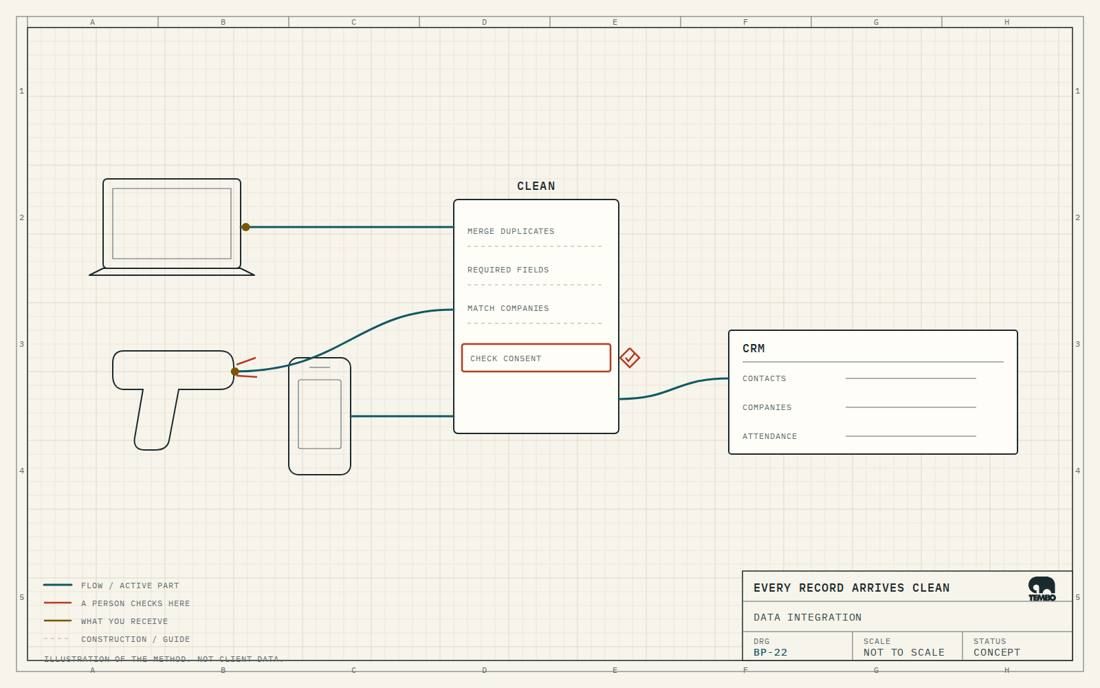Click the CONCEPT status value
The width and height of the screenshot is (1100, 688).
(996, 652)
